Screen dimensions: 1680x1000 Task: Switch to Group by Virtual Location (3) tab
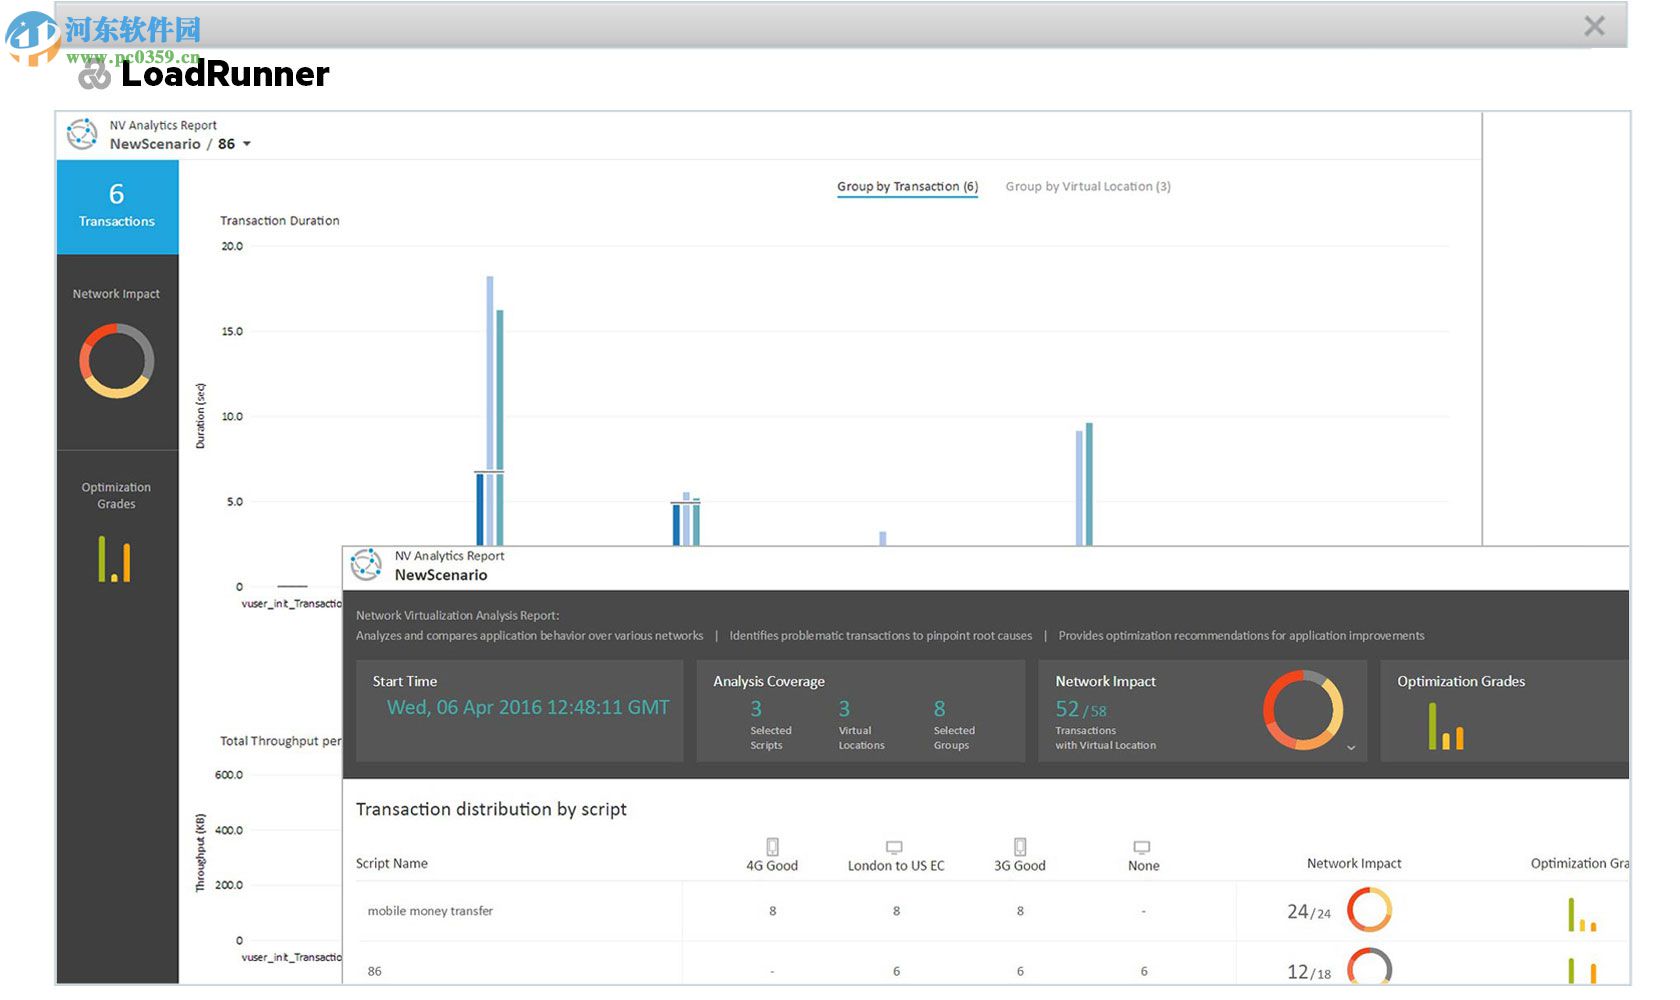point(1088,187)
